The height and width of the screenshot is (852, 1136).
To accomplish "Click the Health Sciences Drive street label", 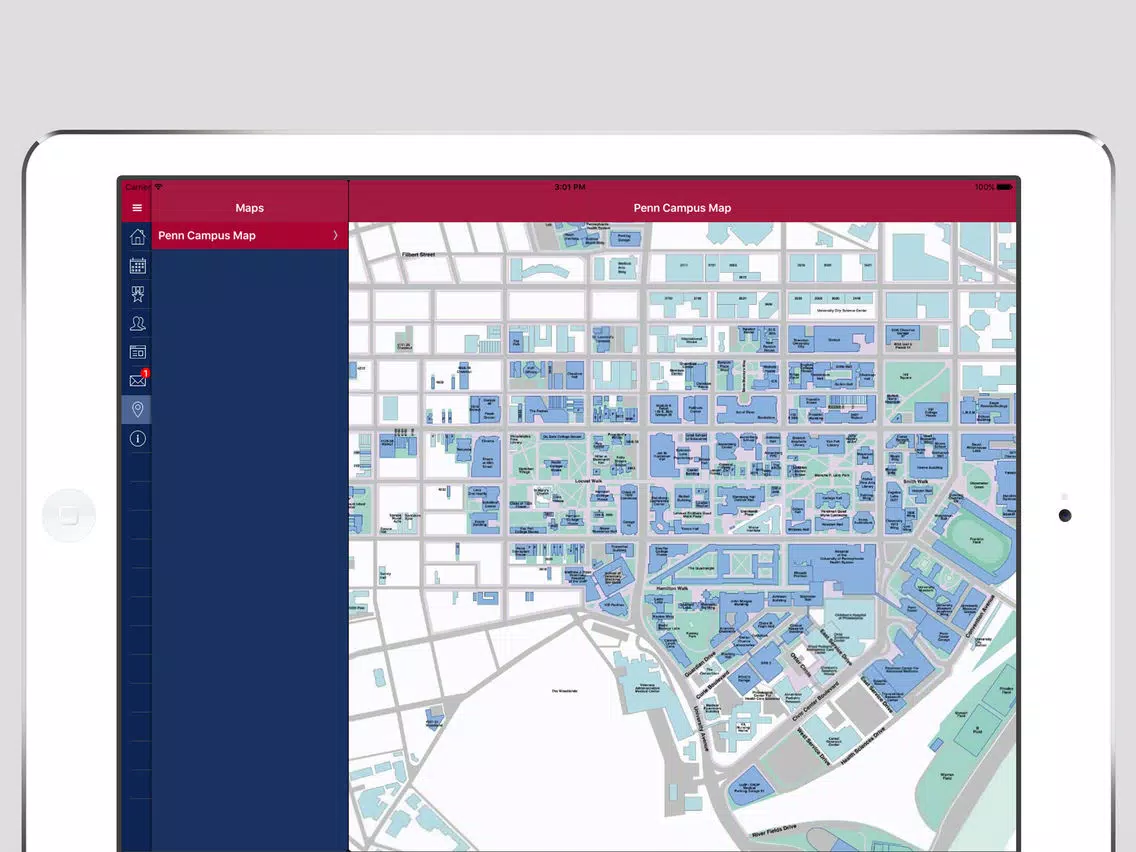I will 863,747.
